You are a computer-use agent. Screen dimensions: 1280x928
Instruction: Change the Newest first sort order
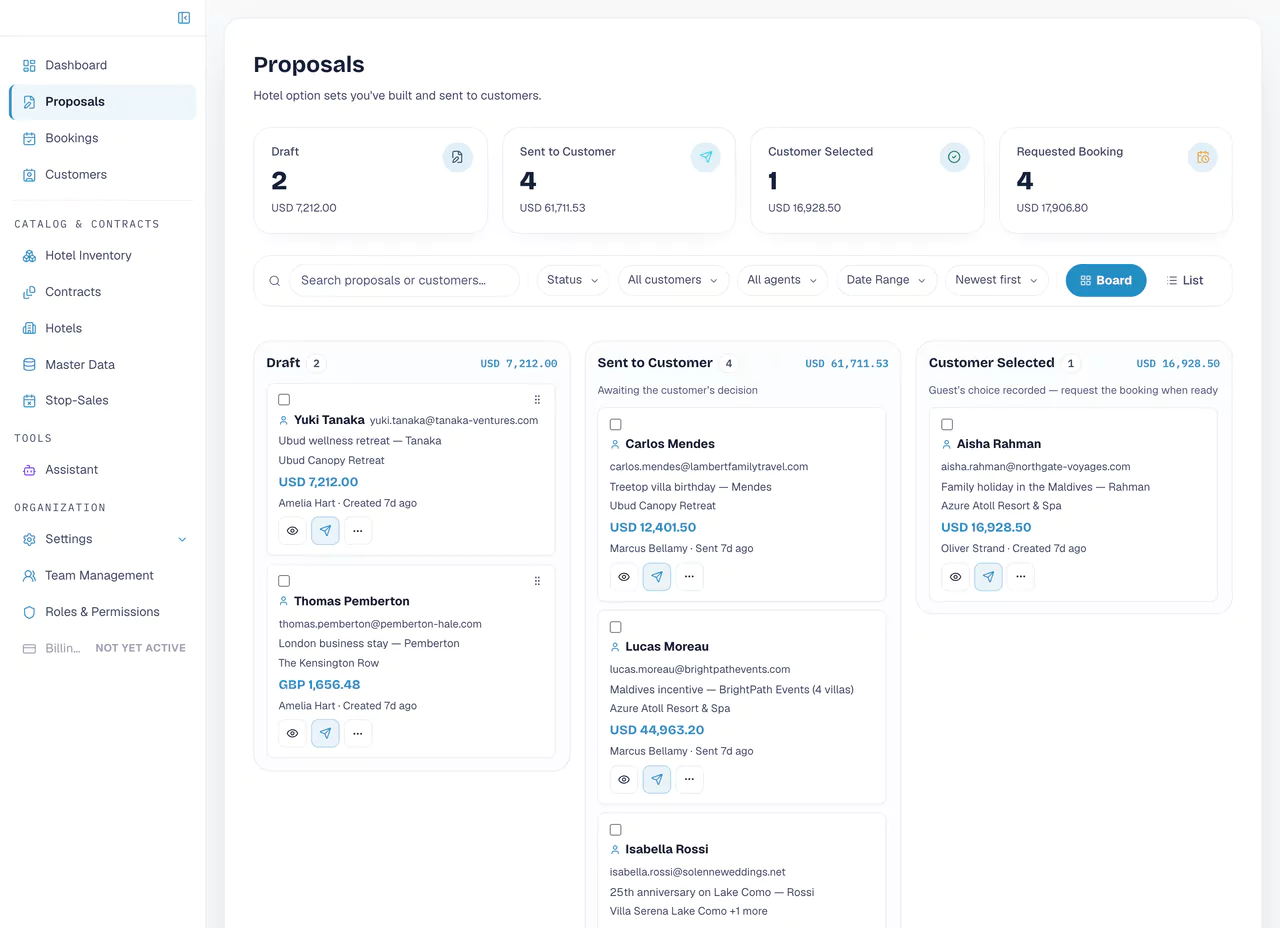(x=997, y=280)
